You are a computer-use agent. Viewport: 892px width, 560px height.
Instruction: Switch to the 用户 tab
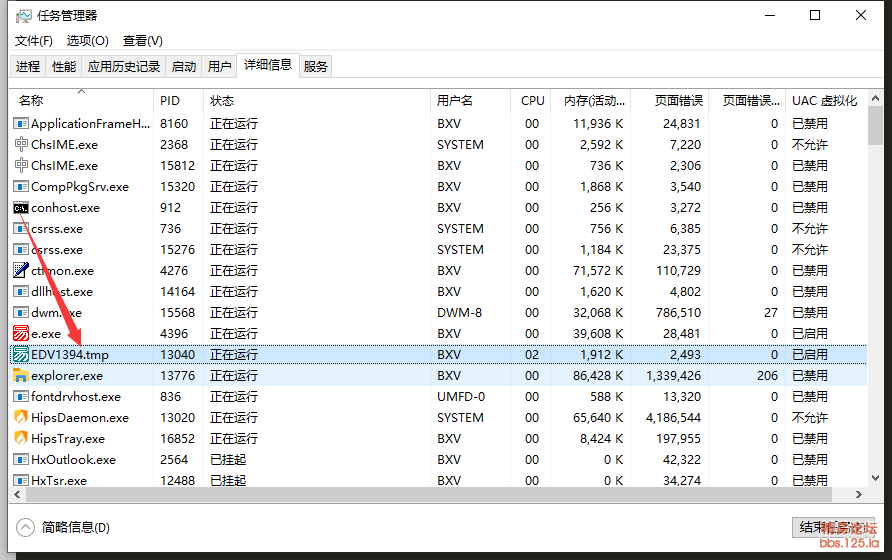click(220, 67)
